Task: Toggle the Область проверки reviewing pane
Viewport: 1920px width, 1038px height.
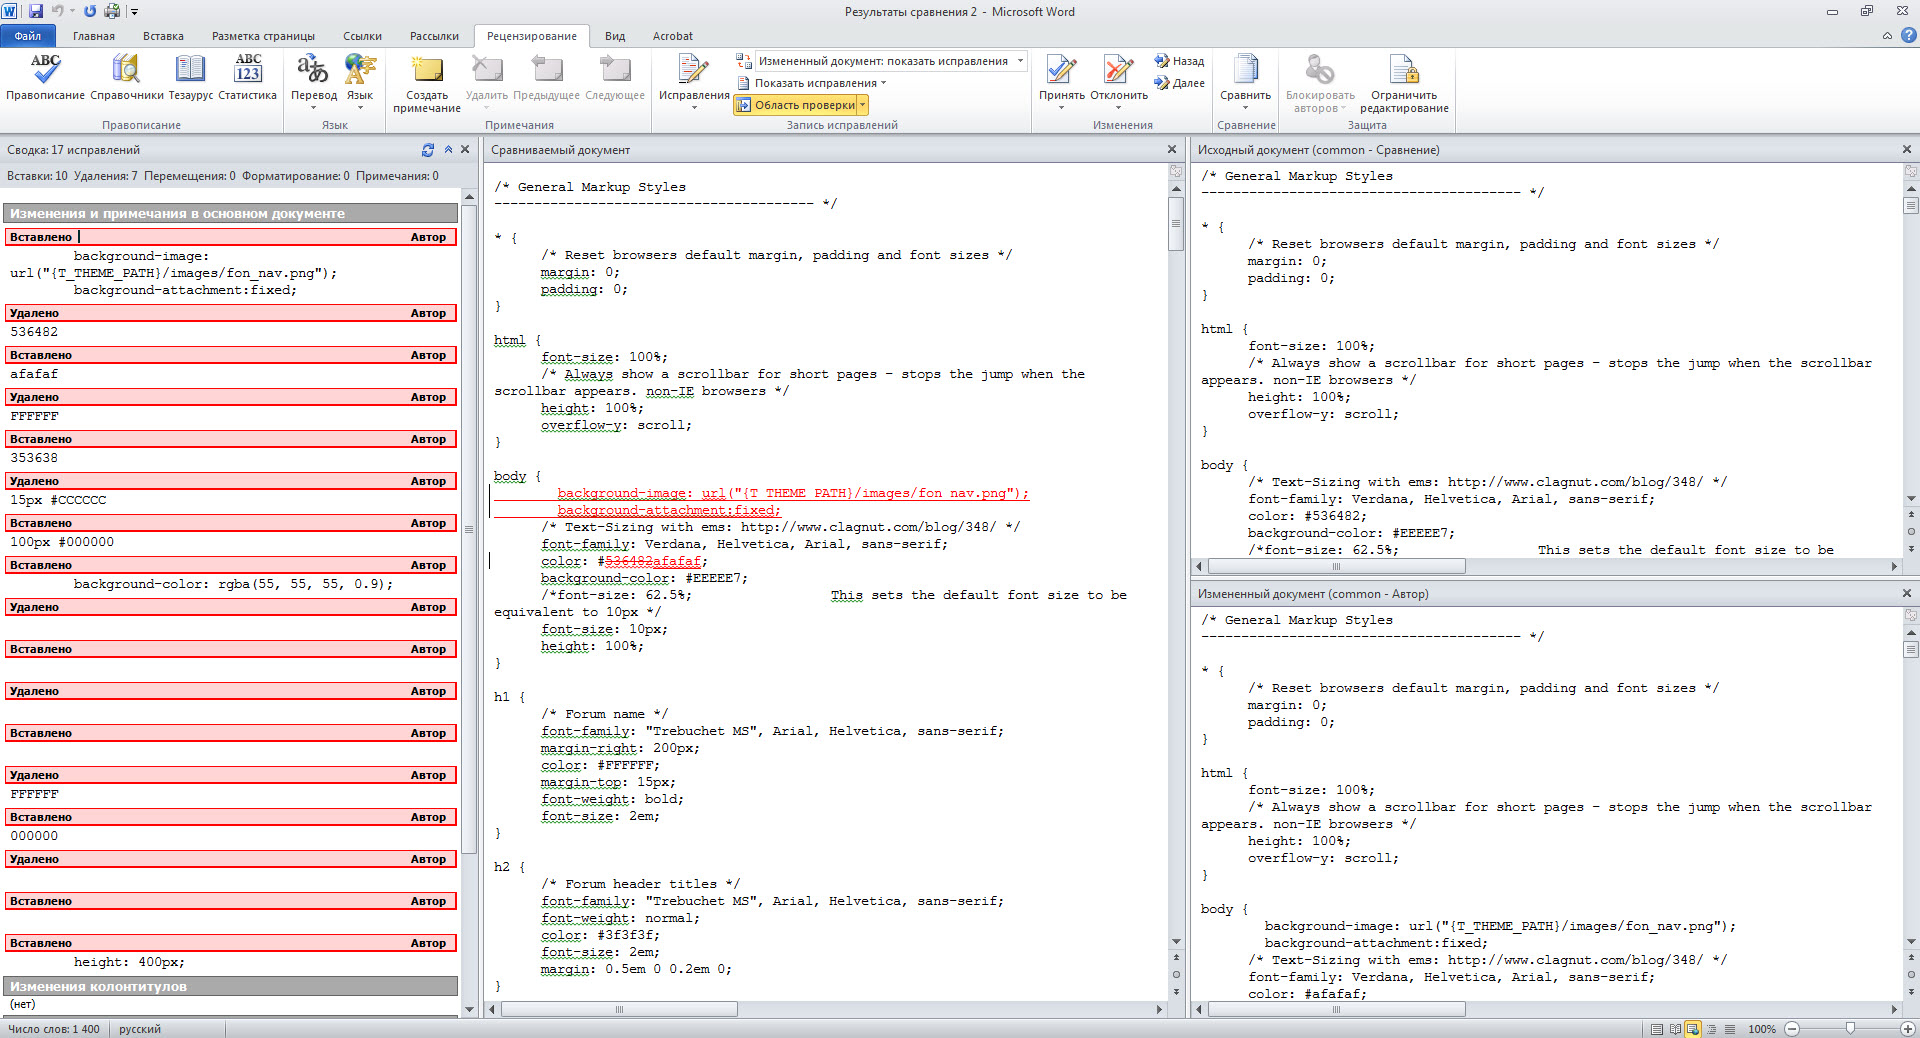Action: tap(798, 105)
